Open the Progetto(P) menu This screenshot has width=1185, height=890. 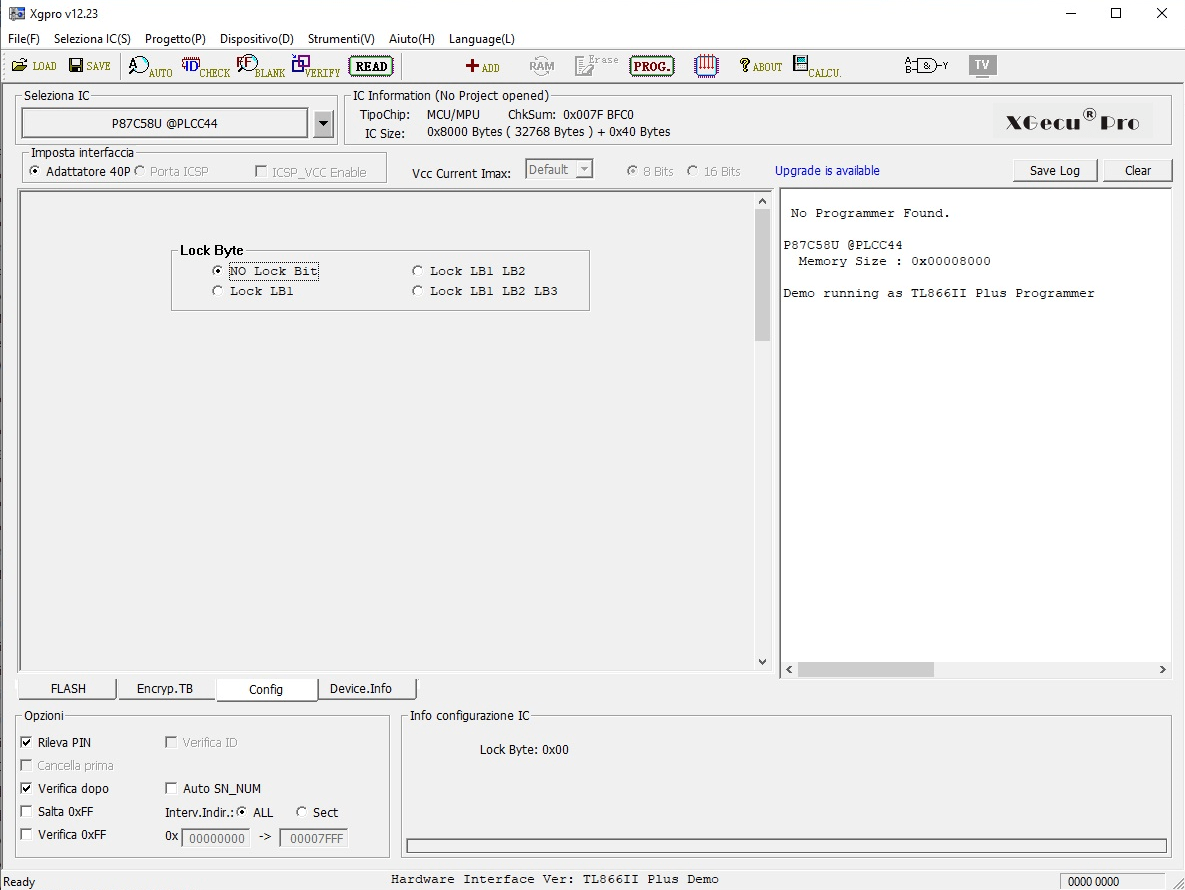coord(175,39)
